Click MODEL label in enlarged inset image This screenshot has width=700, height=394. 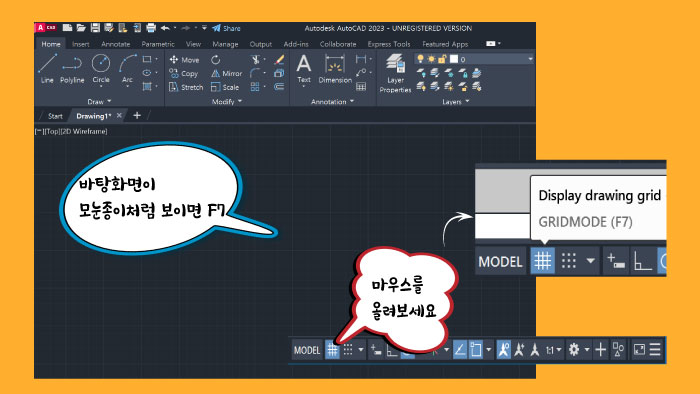(500, 261)
